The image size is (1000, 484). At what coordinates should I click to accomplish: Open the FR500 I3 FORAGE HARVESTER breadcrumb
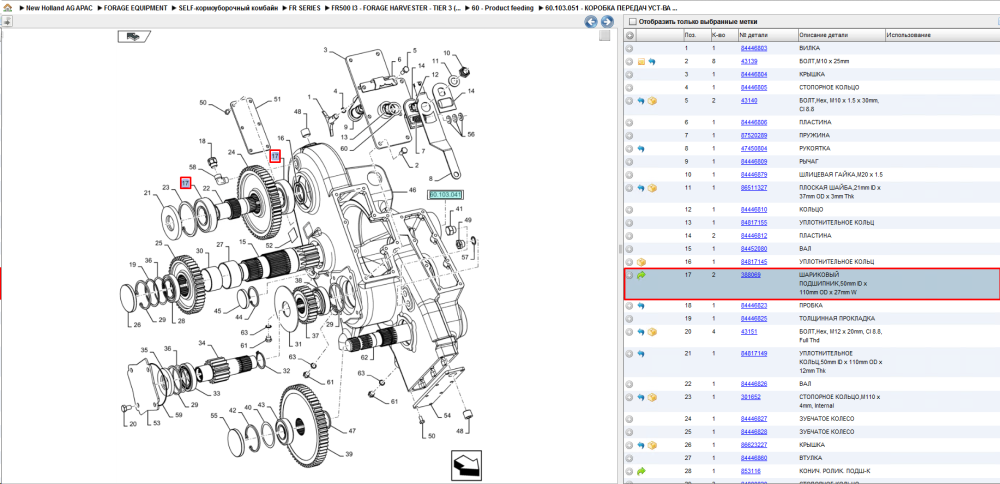pos(397,8)
